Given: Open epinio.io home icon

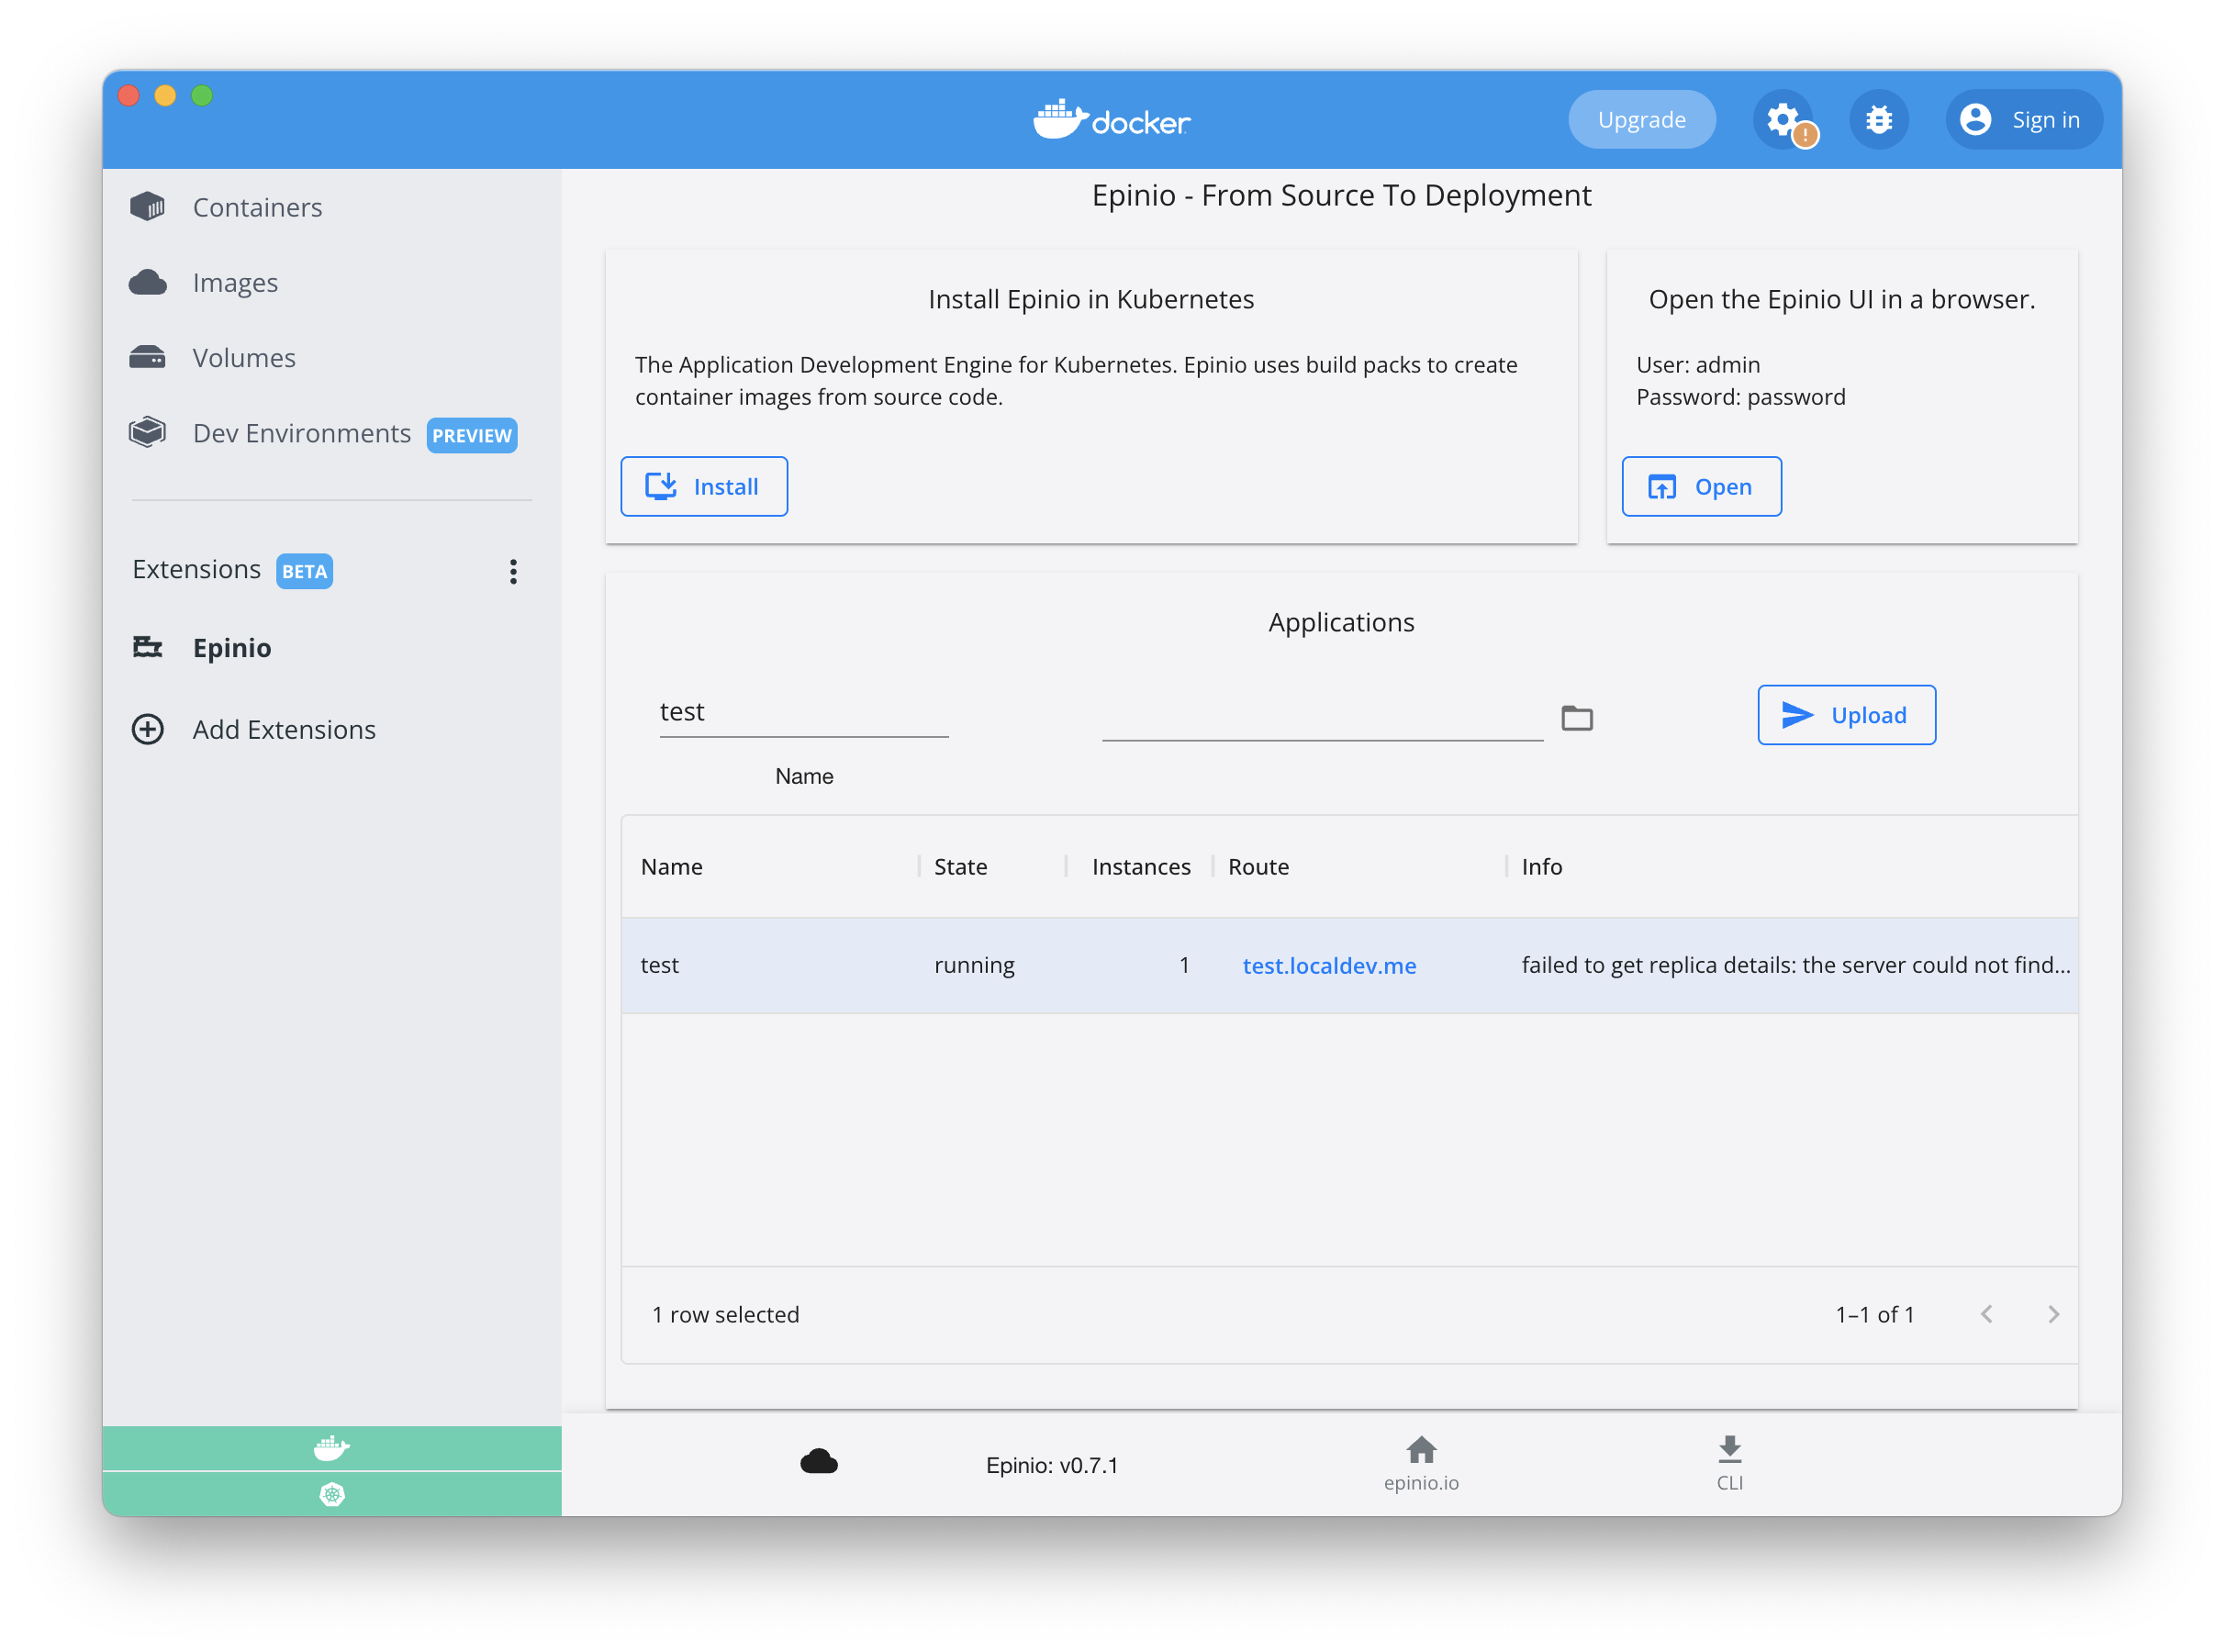Looking at the screenshot, I should click(x=1420, y=1450).
